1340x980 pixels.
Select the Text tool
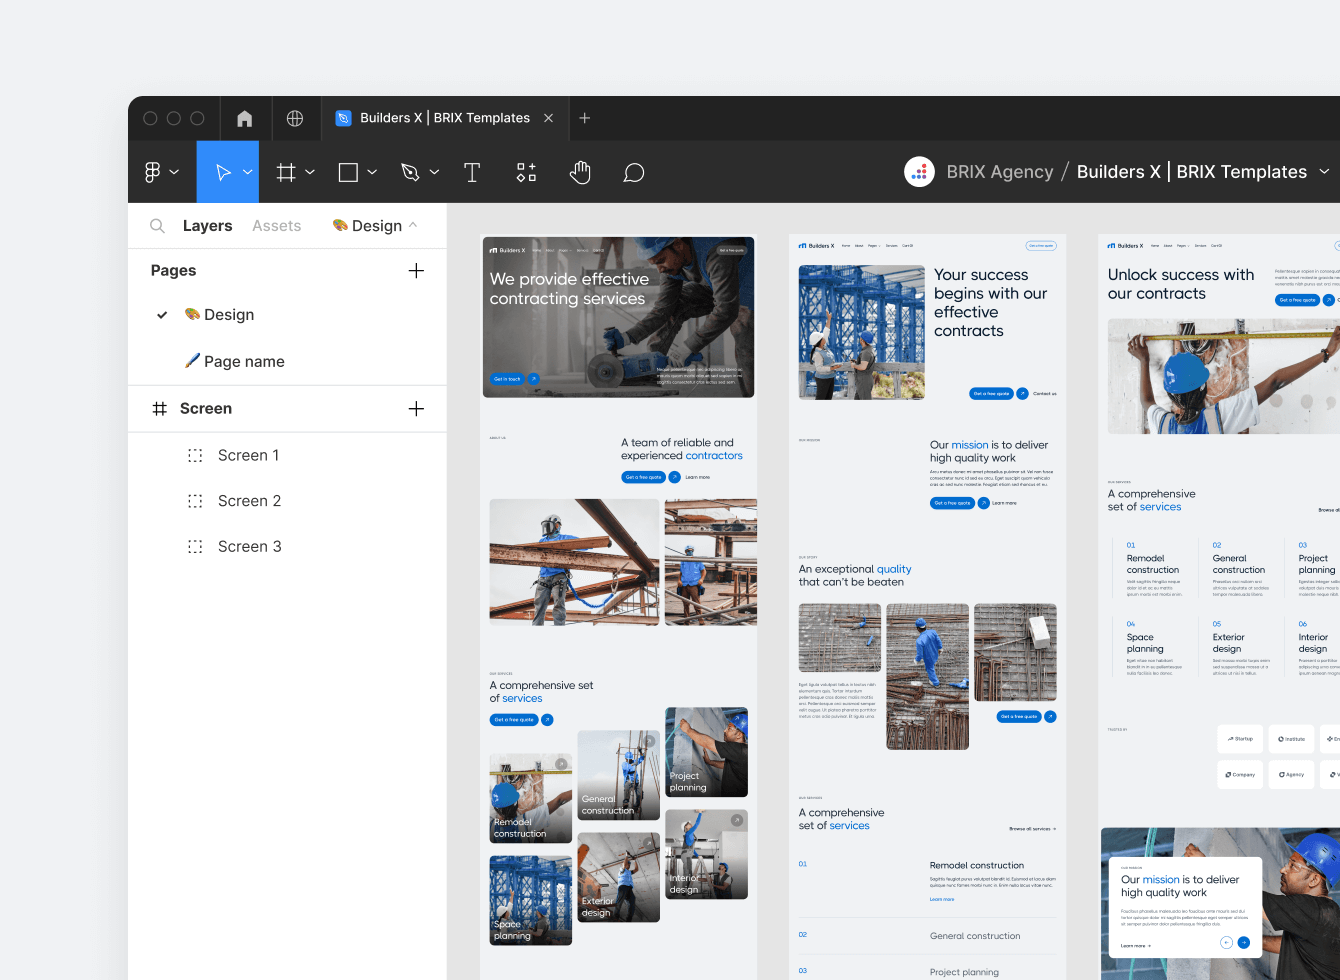472,171
